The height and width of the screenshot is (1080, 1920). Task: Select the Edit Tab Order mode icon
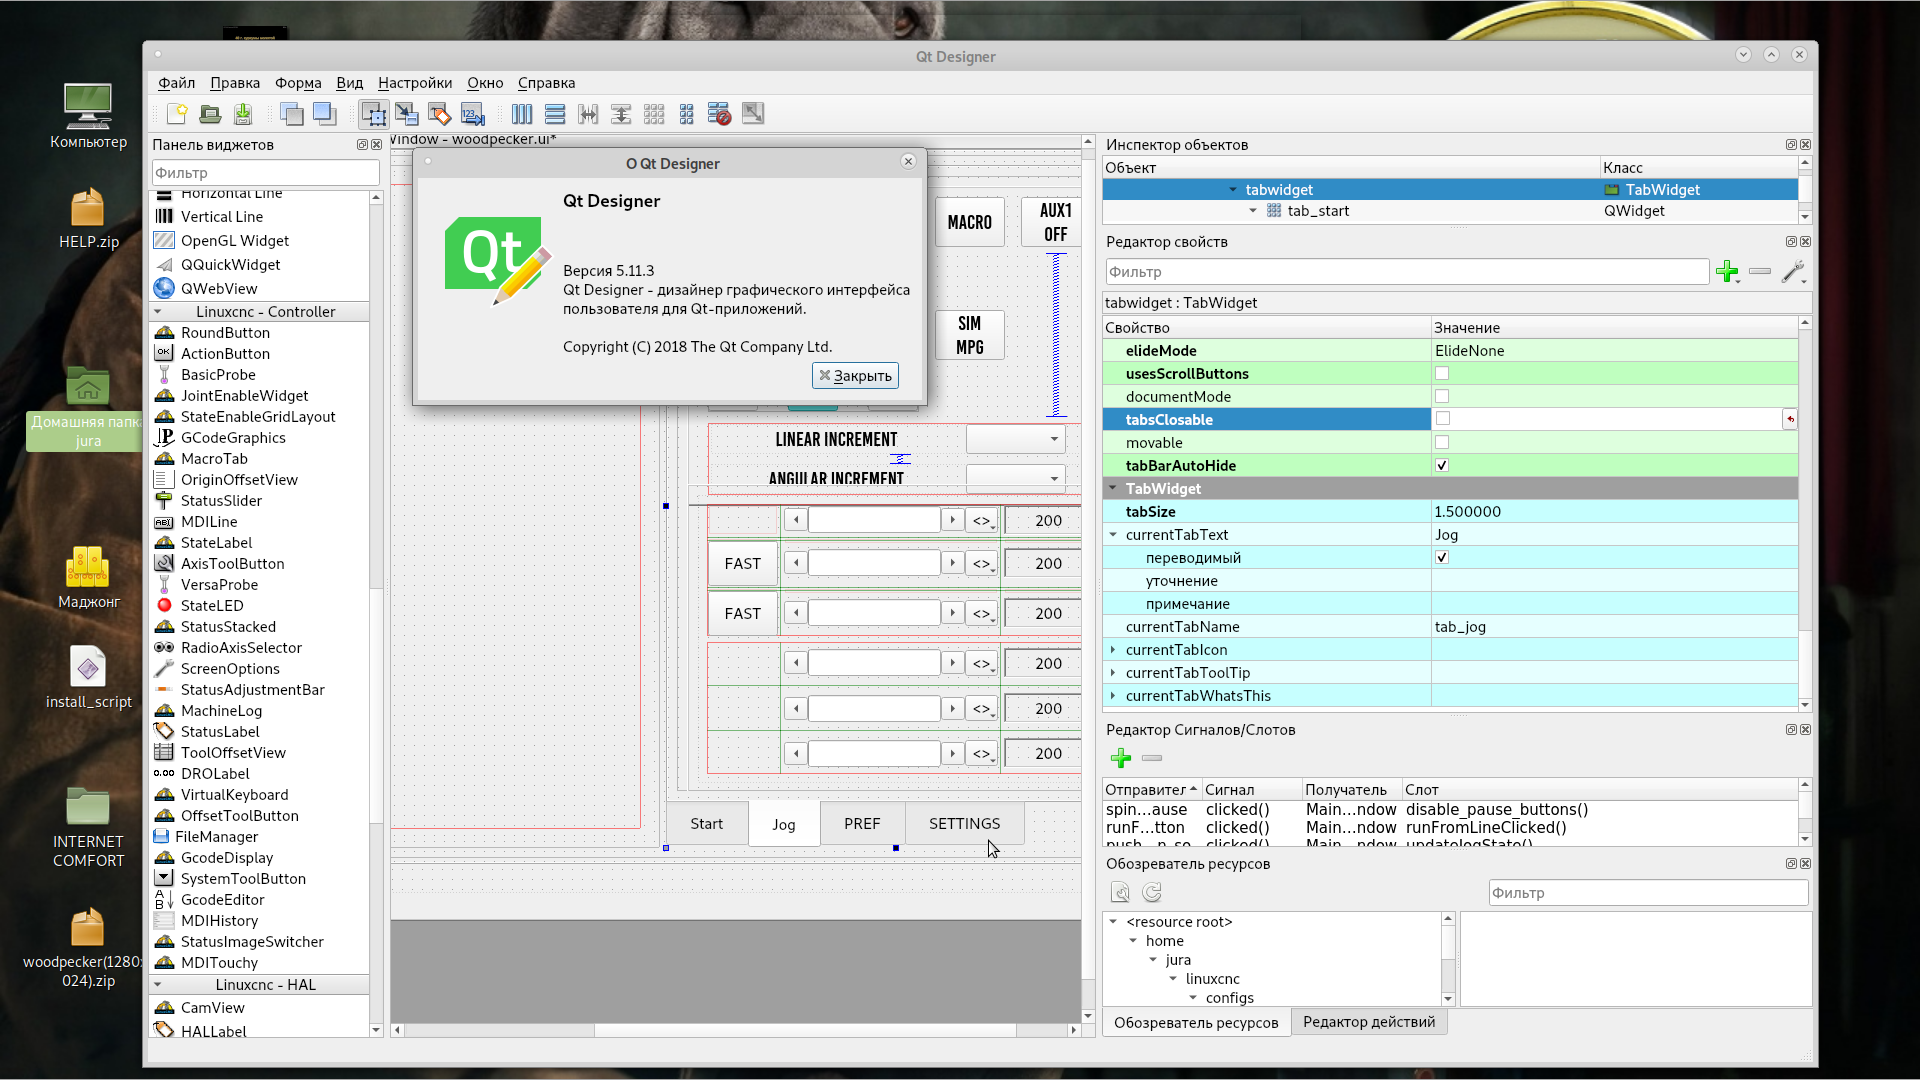pyautogui.click(x=473, y=114)
